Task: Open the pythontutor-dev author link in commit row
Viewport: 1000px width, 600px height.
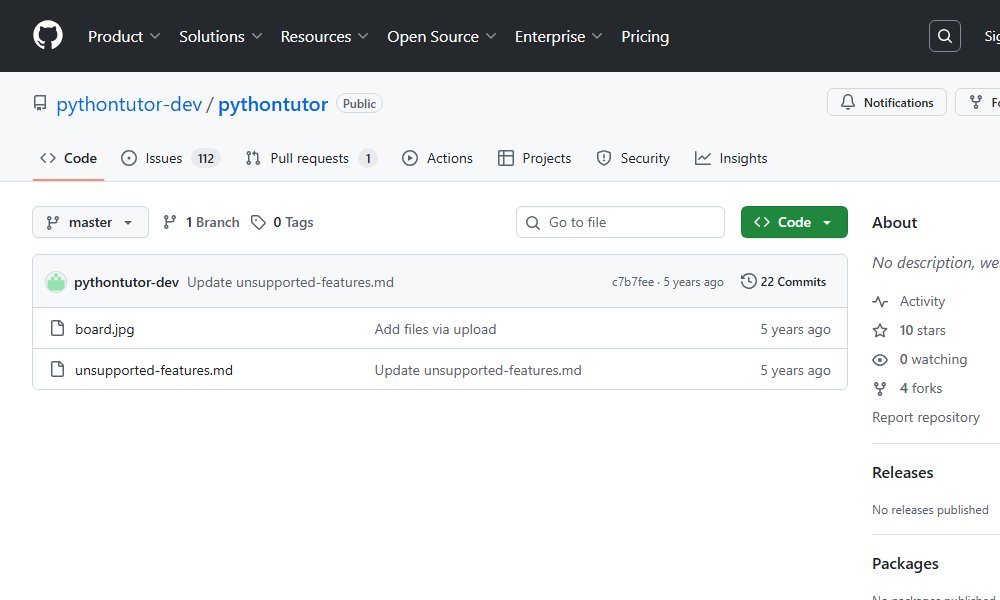Action: pyautogui.click(x=126, y=282)
